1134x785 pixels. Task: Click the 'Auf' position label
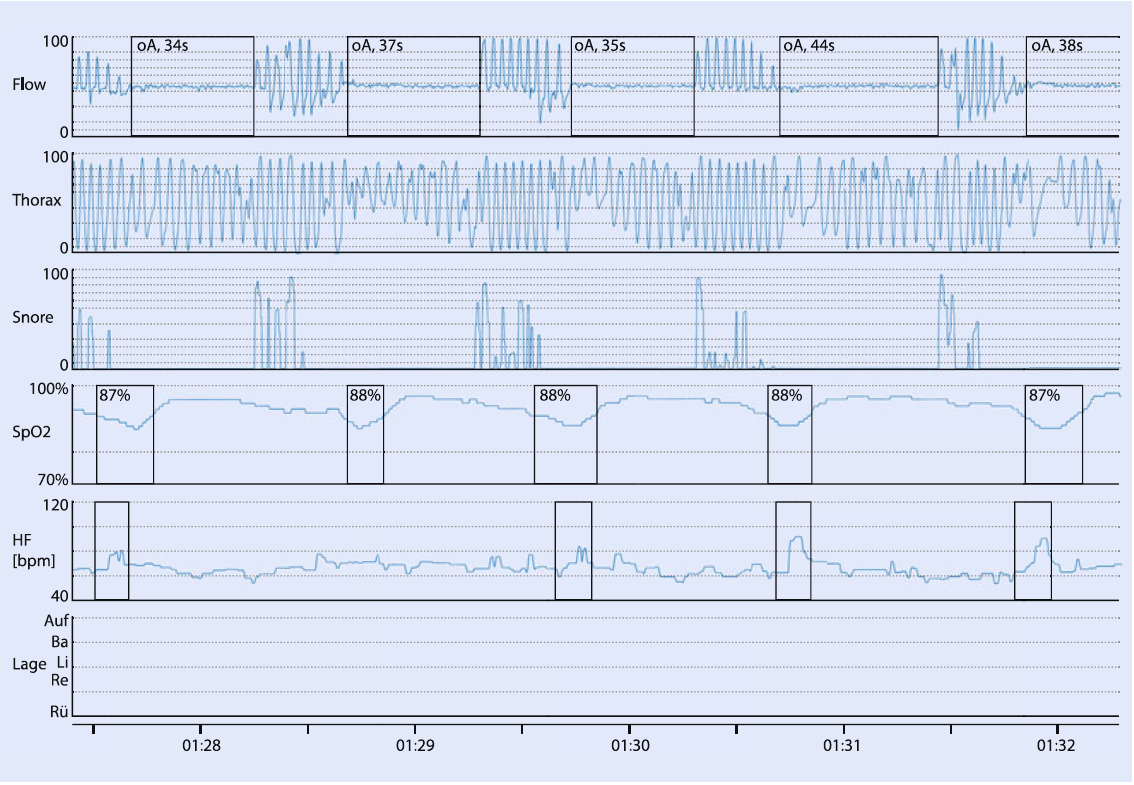click(56, 621)
